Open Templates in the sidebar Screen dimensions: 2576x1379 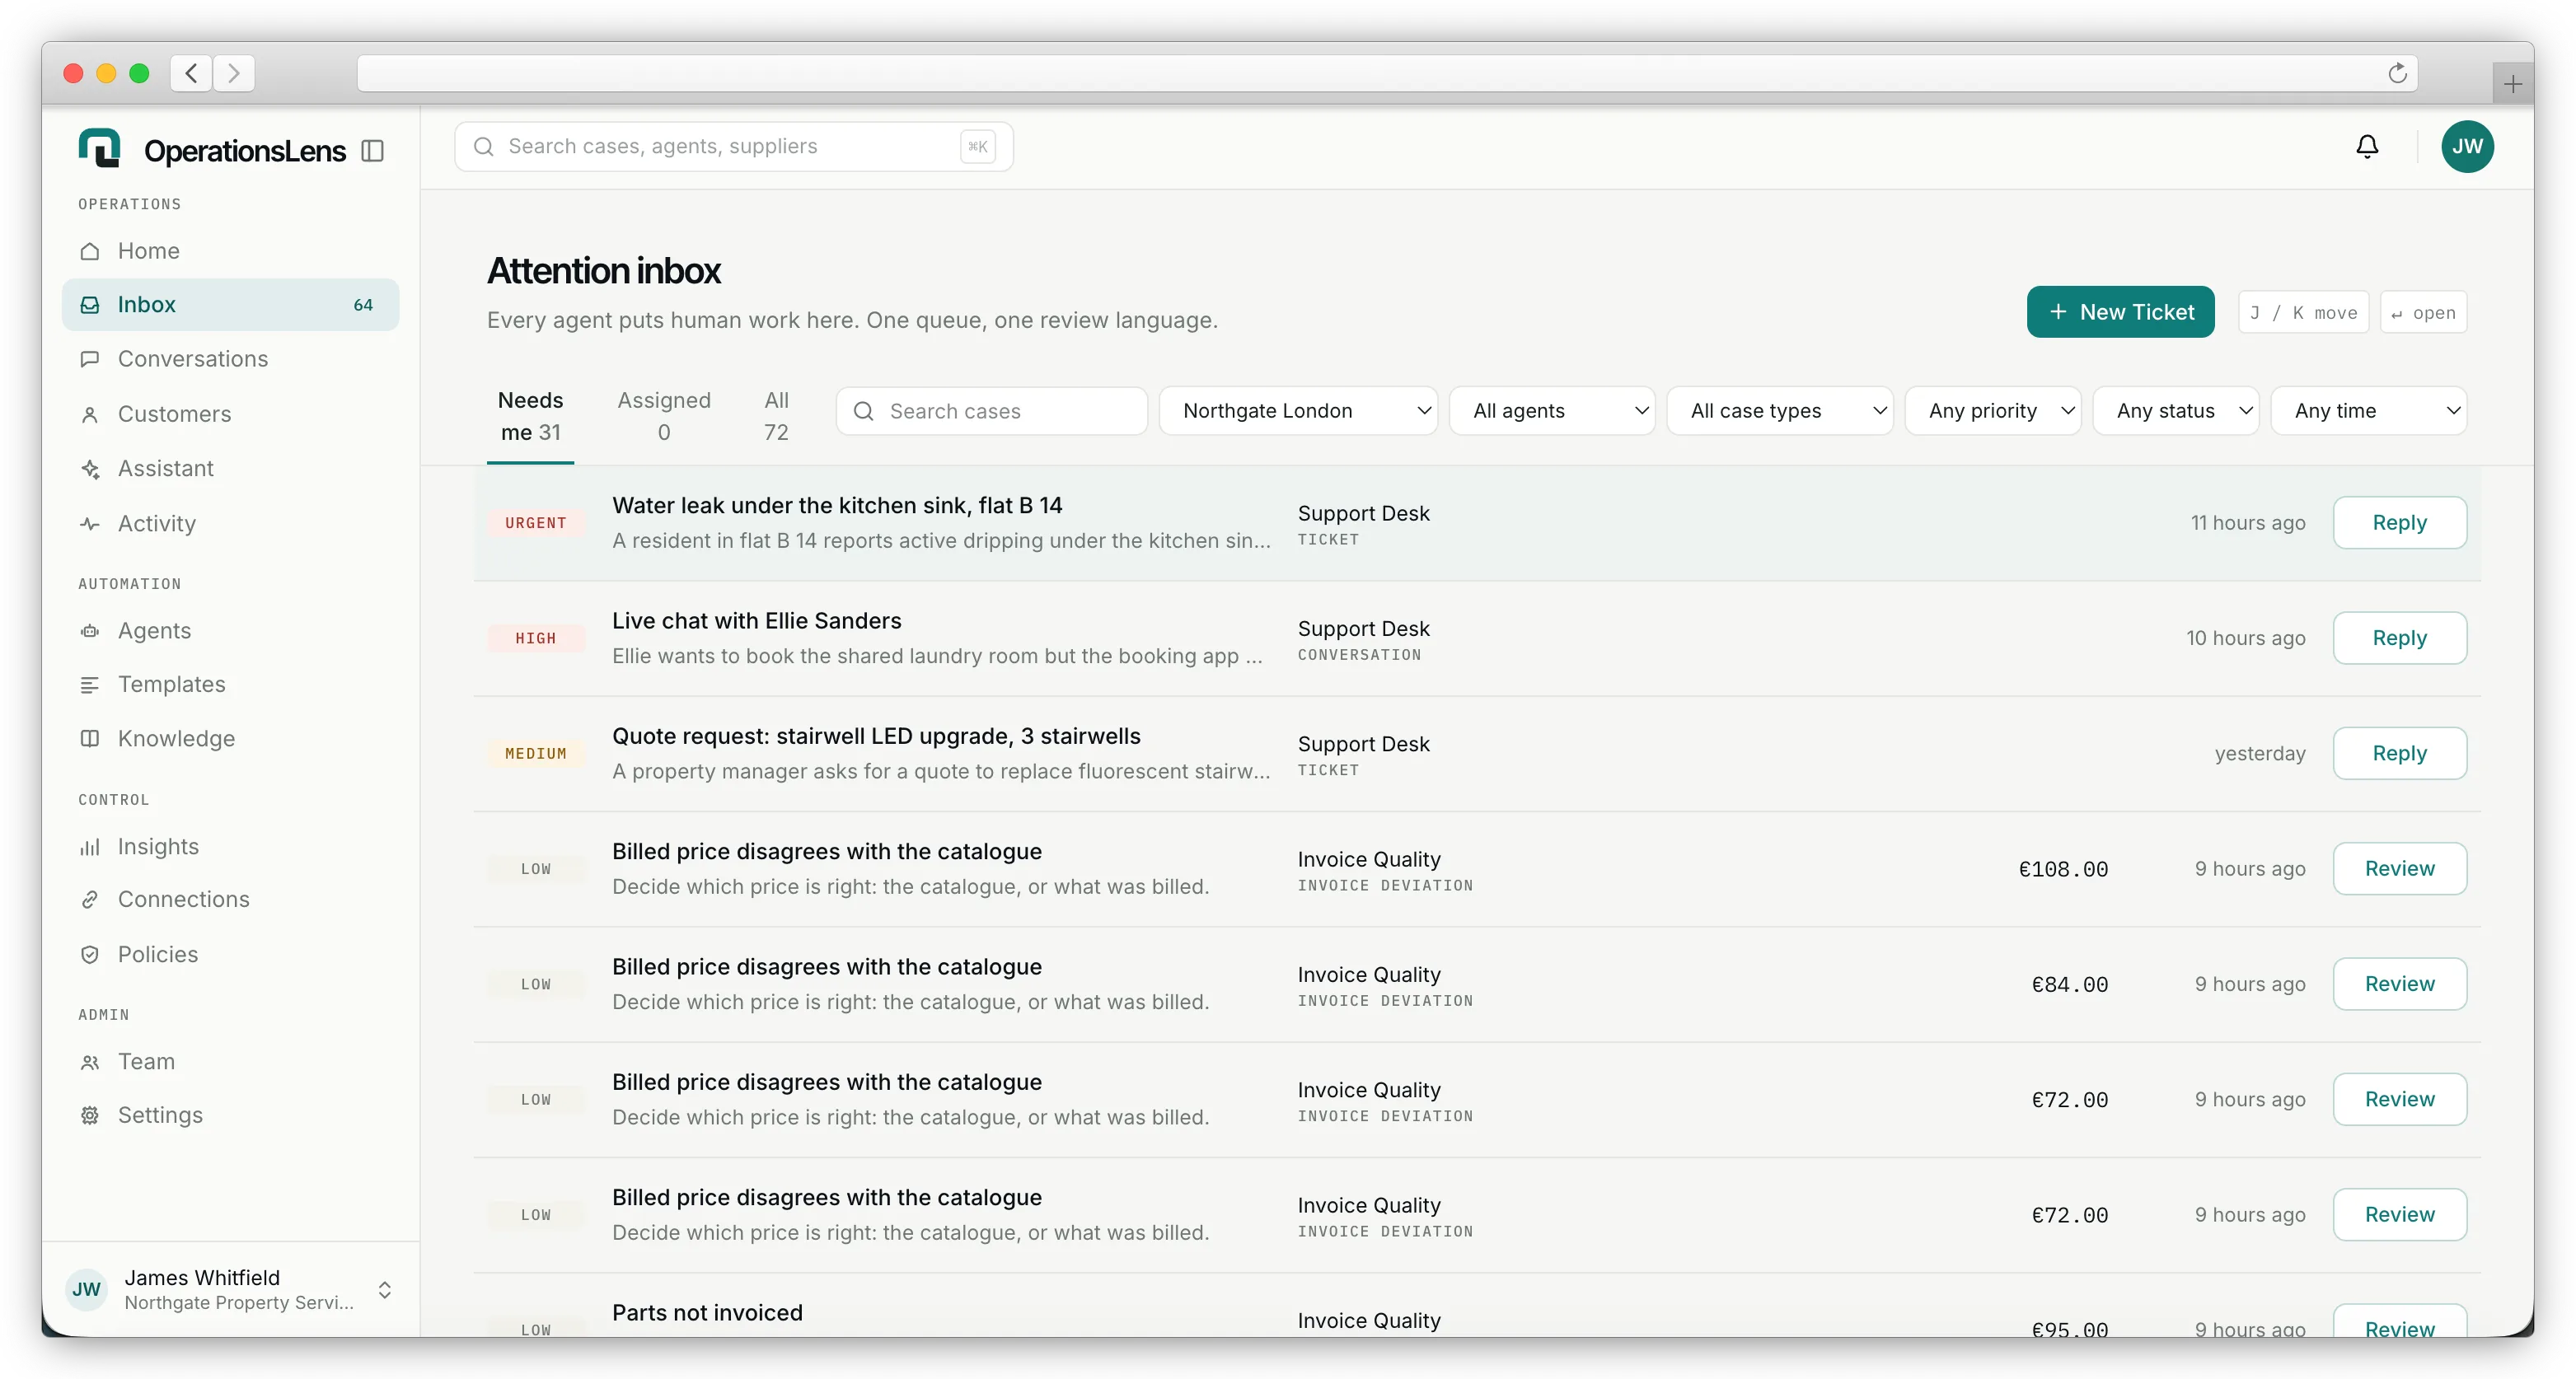230,684
